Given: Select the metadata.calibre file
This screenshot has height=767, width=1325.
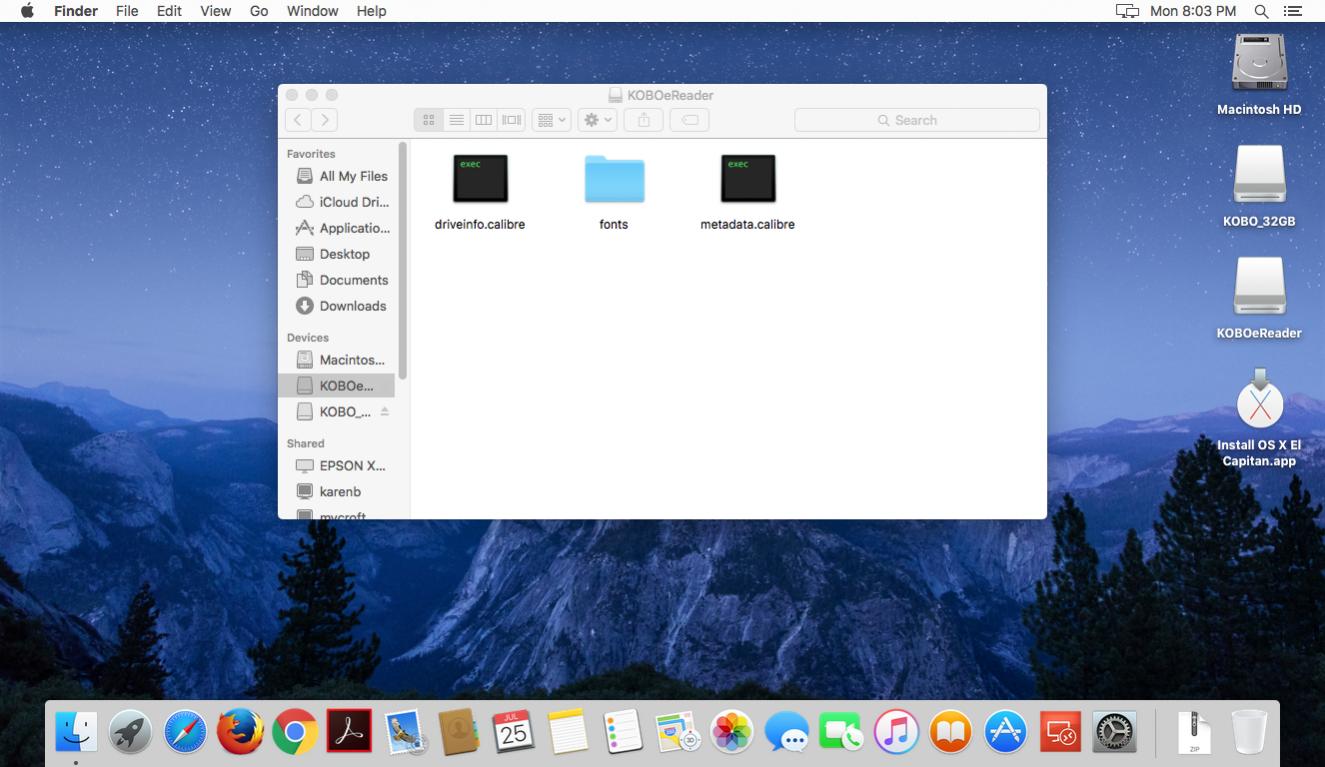Looking at the screenshot, I should coord(748,192).
